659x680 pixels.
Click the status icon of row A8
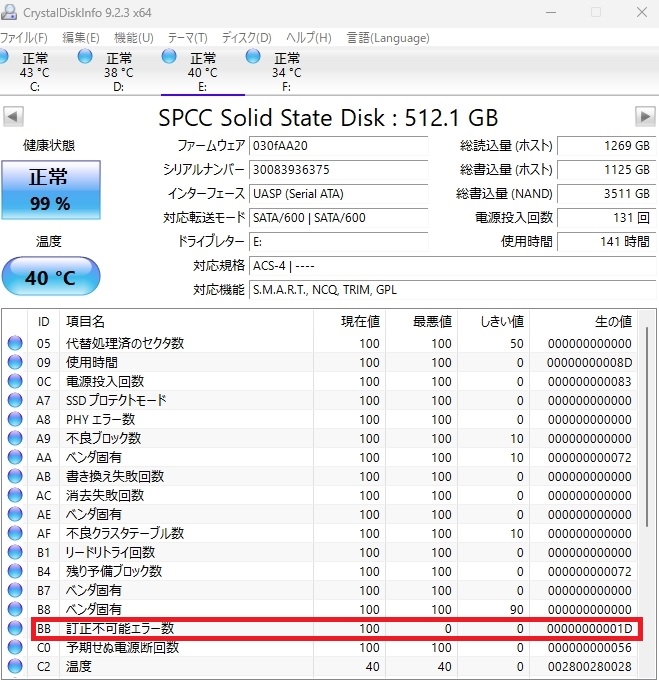[15, 419]
